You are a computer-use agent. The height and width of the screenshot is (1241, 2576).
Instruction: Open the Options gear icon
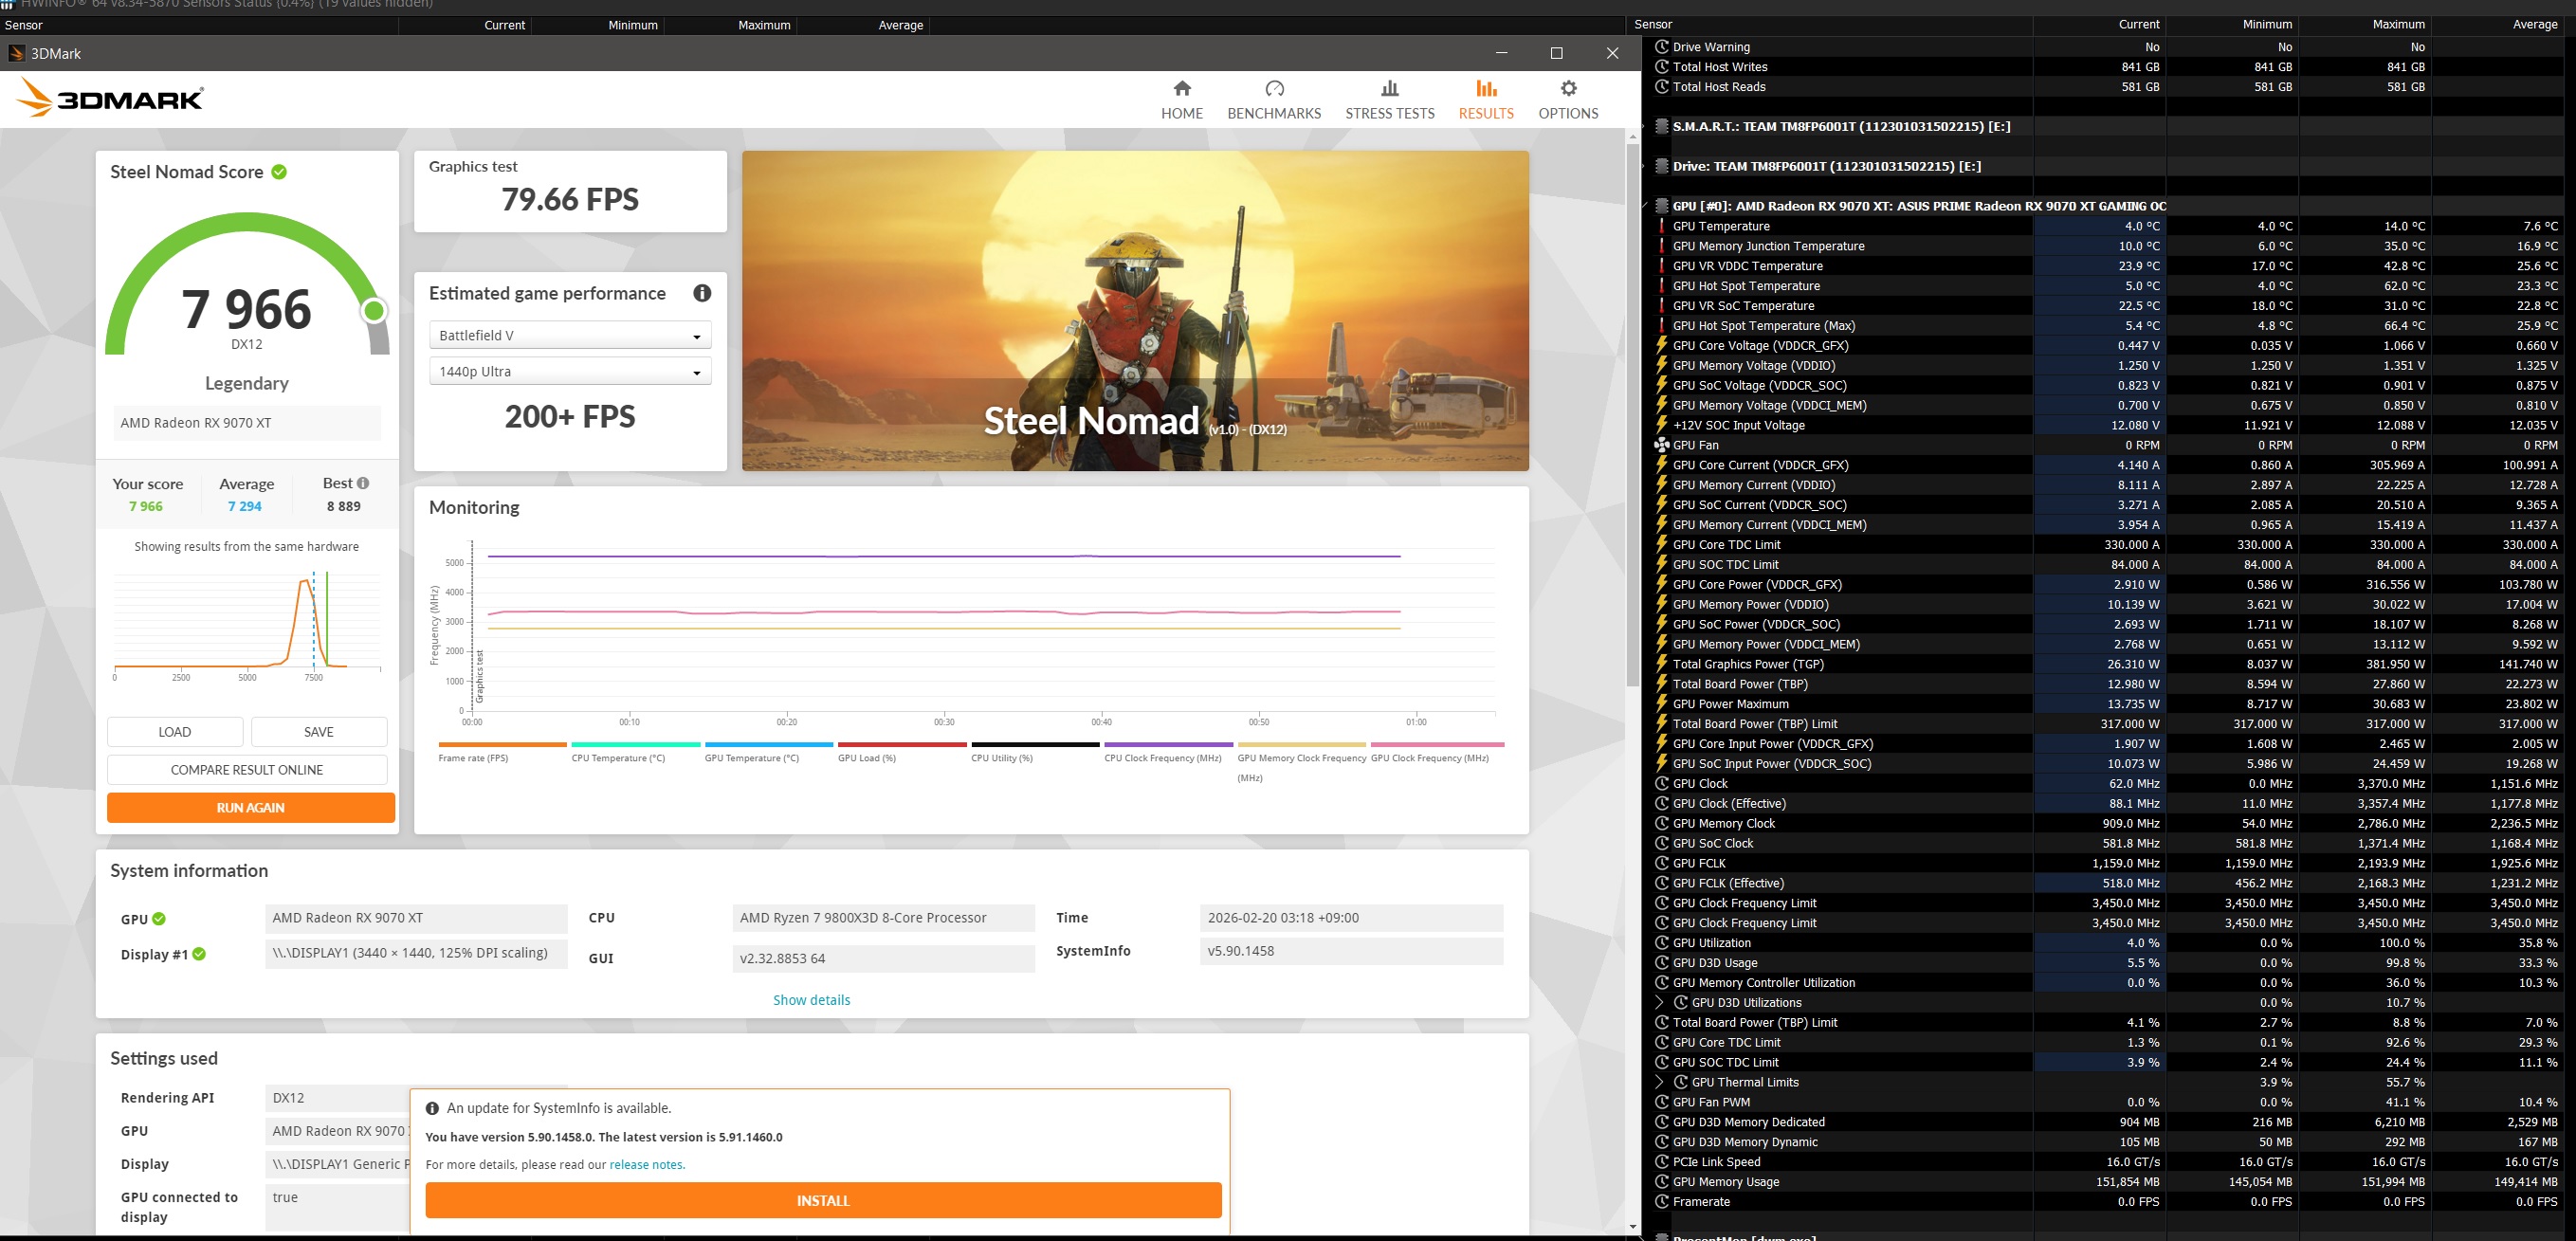coord(1567,89)
